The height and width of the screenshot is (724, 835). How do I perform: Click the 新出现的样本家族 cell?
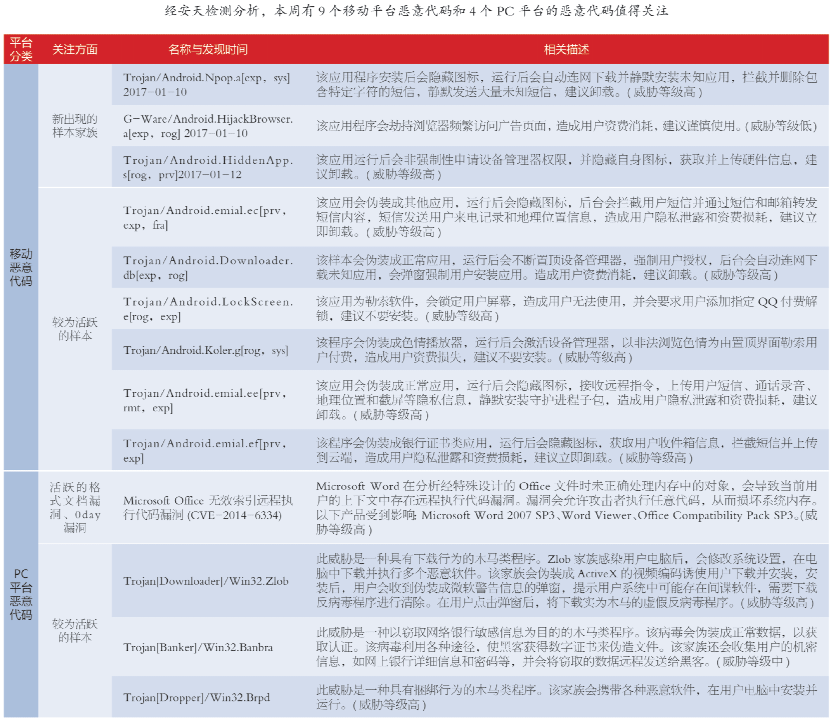75,126
